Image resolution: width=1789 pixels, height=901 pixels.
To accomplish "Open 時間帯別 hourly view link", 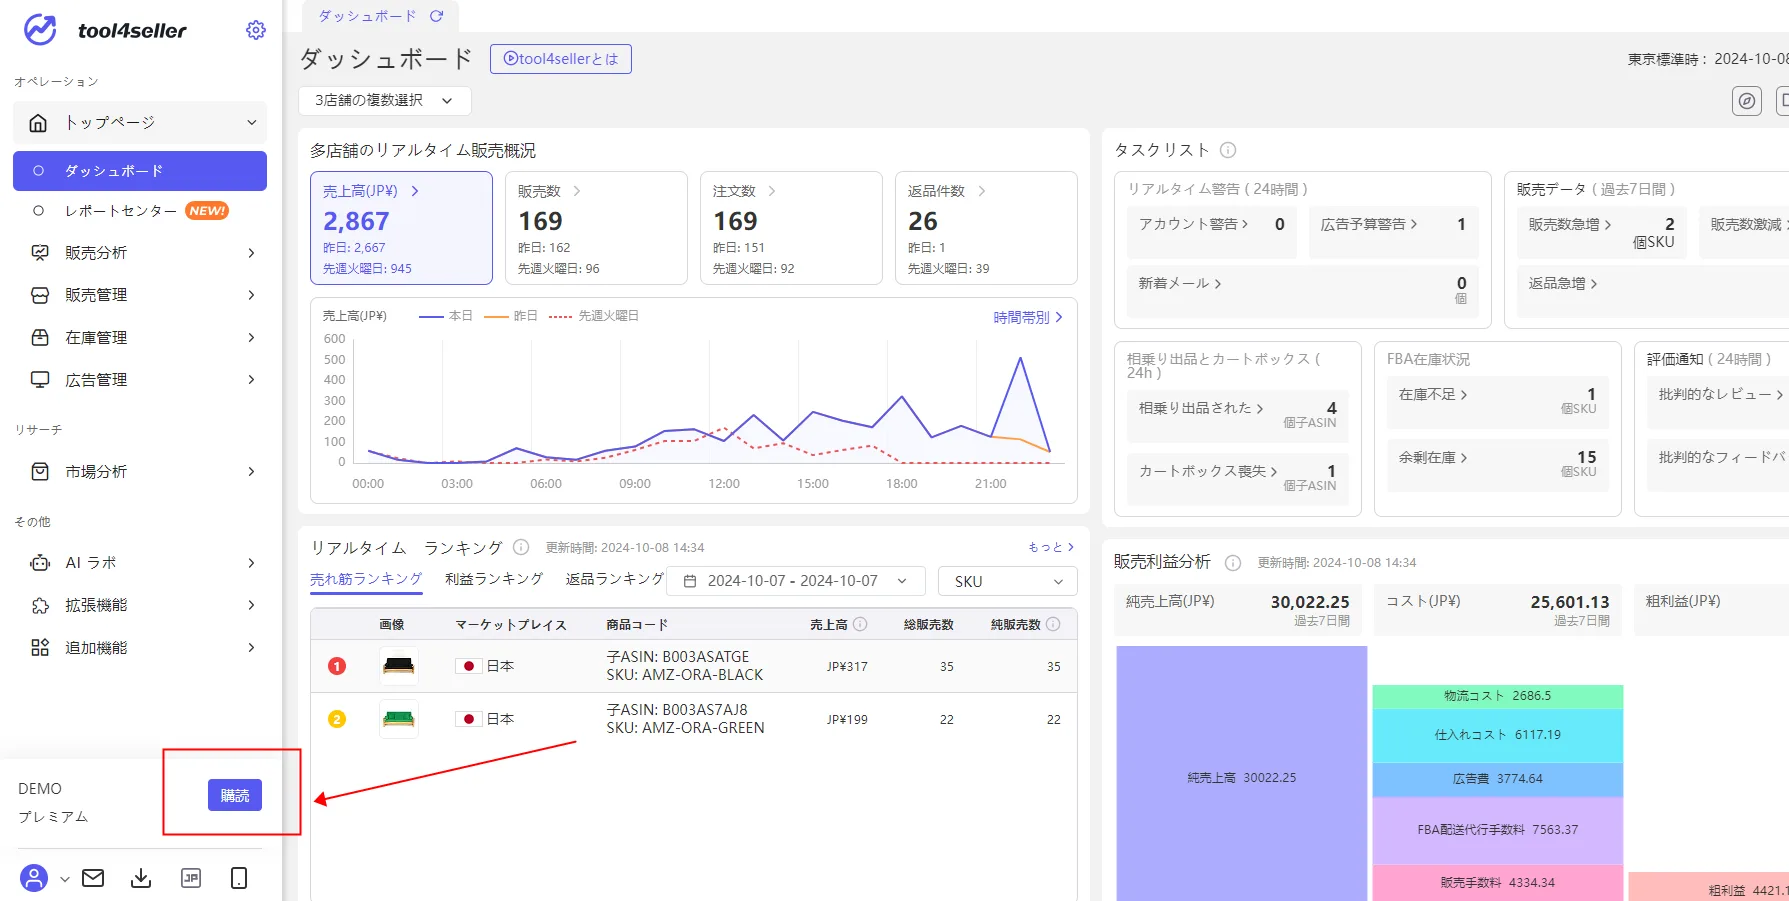I will 1028,317.
